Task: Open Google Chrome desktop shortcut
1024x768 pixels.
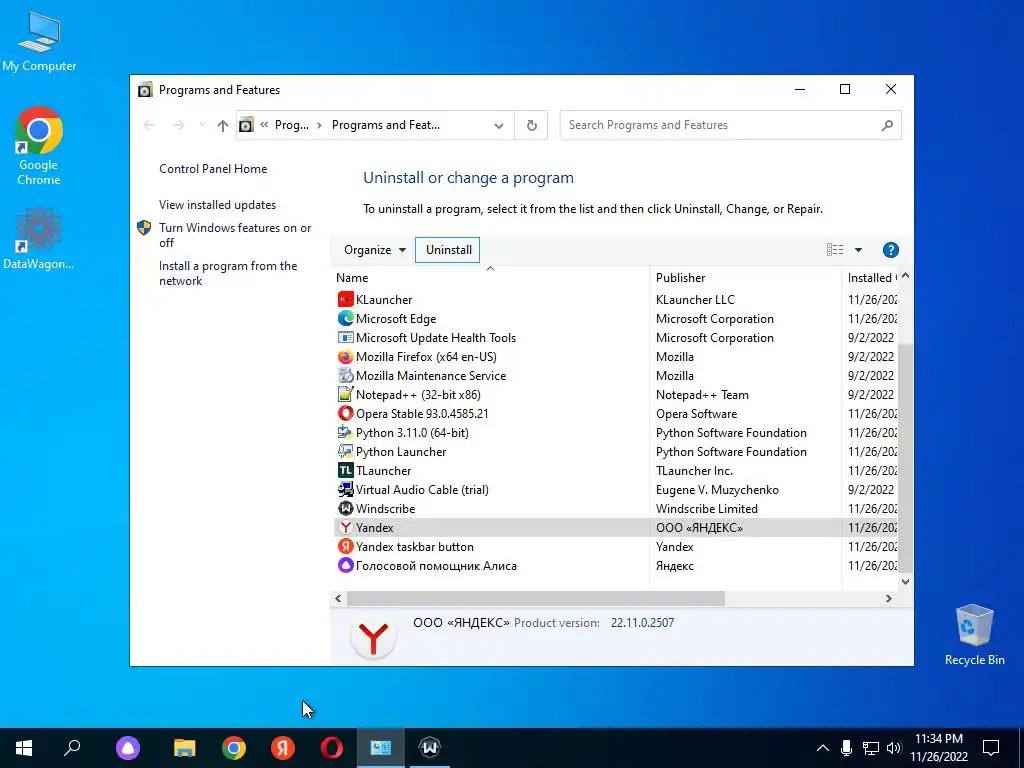Action: [39, 146]
